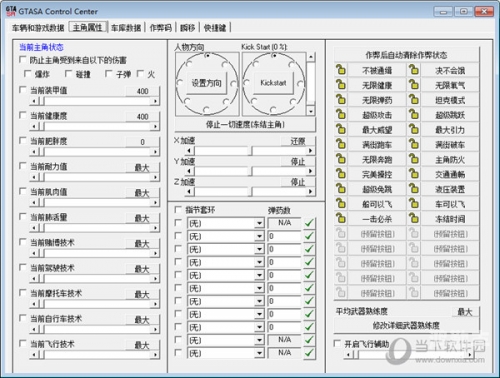The height and width of the screenshot is (378, 500).
Task: Click the lock icon beside 无限健康
Action: [341, 85]
